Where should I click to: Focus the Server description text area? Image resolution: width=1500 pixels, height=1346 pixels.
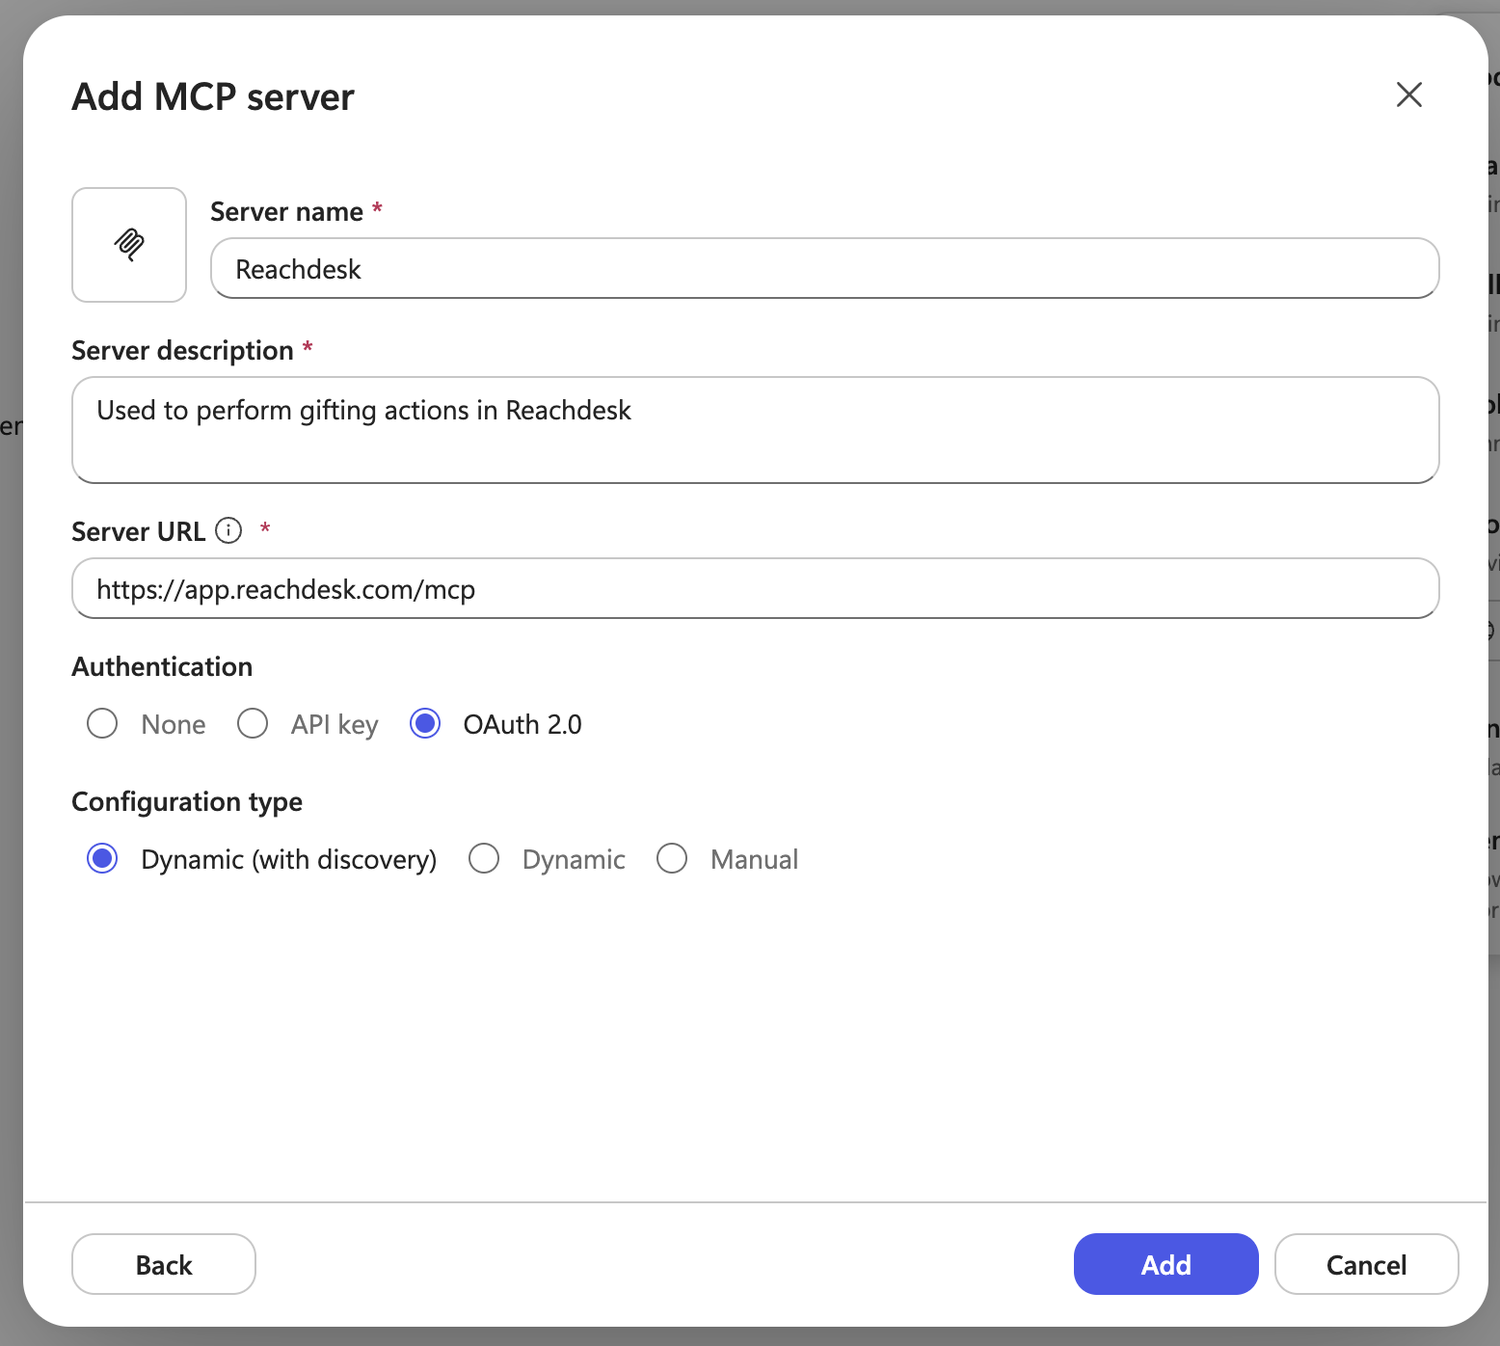tap(755, 430)
